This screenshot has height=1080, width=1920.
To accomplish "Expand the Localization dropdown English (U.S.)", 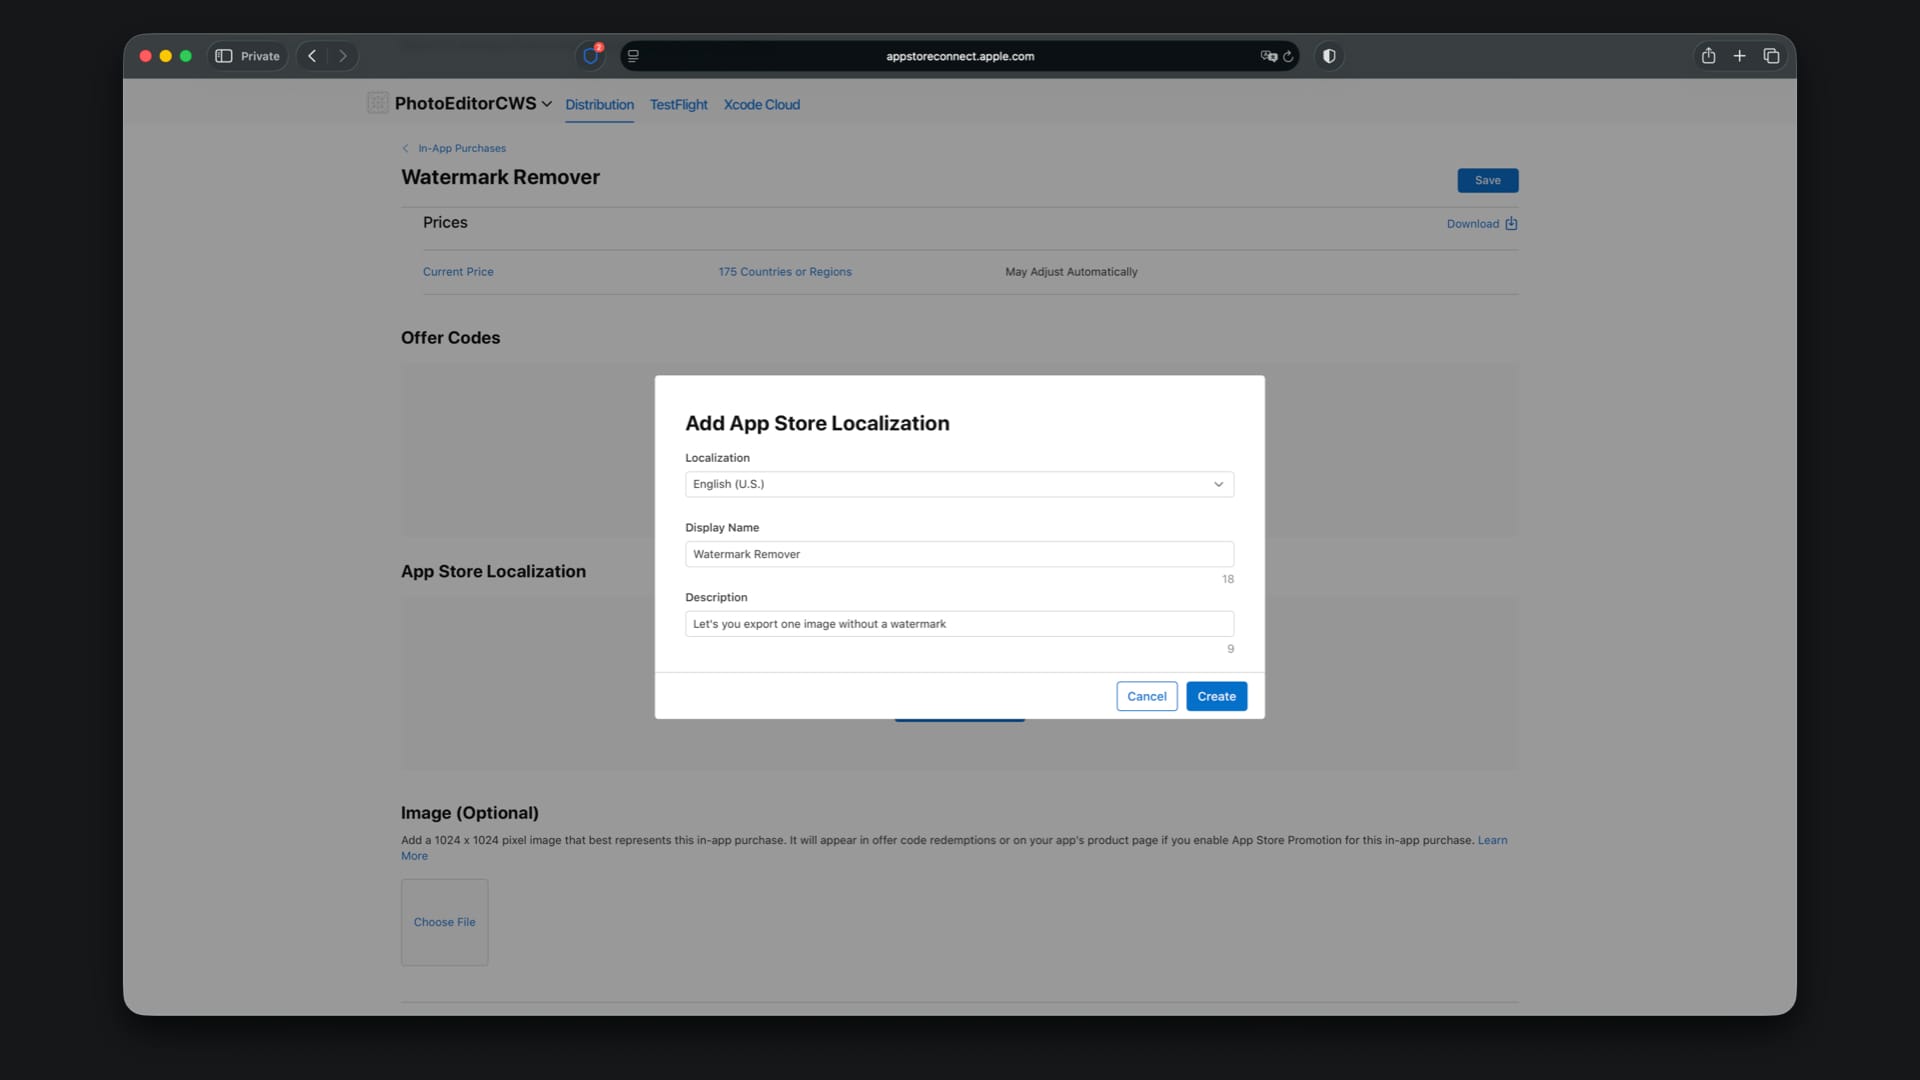I will [958, 484].
